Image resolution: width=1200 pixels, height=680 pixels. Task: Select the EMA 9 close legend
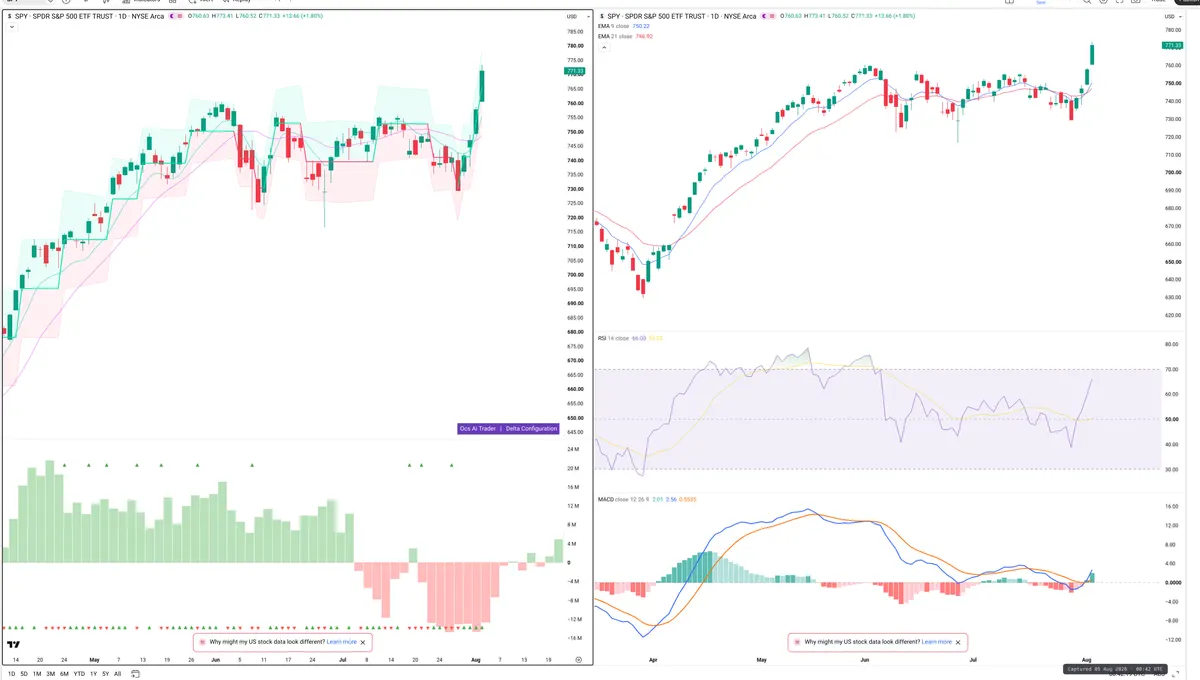(614, 26)
